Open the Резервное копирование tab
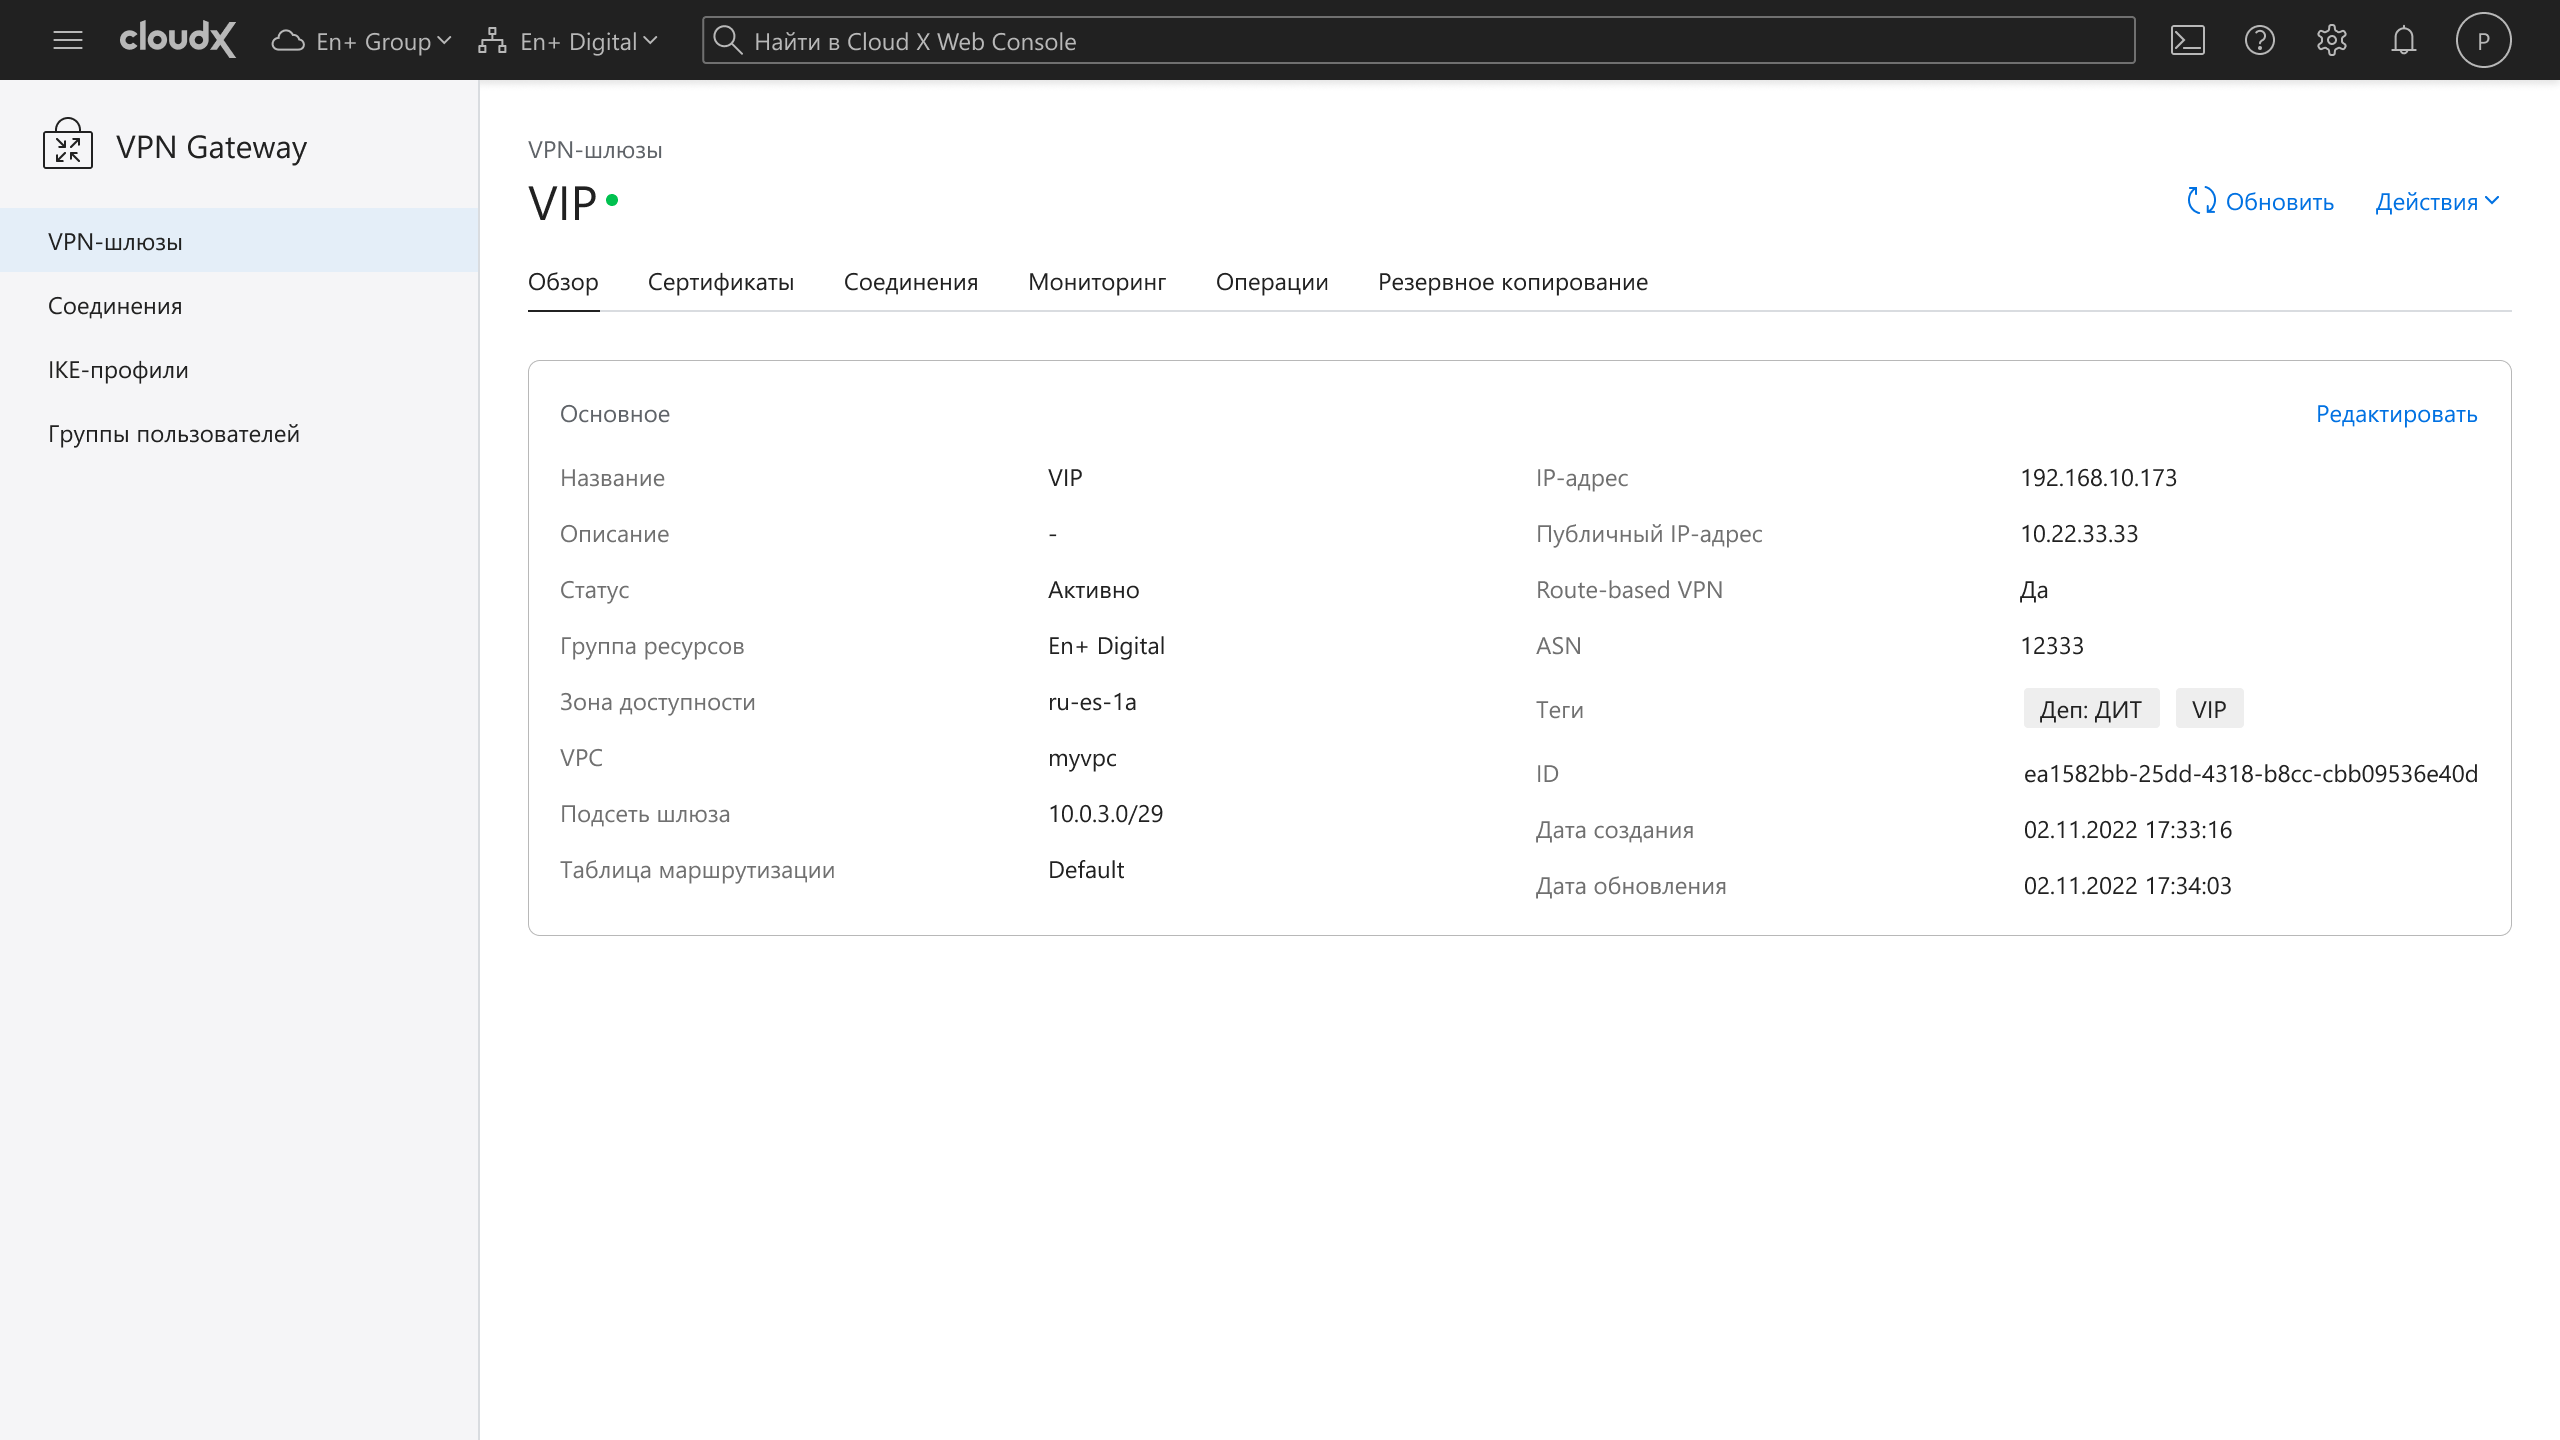 [1512, 282]
